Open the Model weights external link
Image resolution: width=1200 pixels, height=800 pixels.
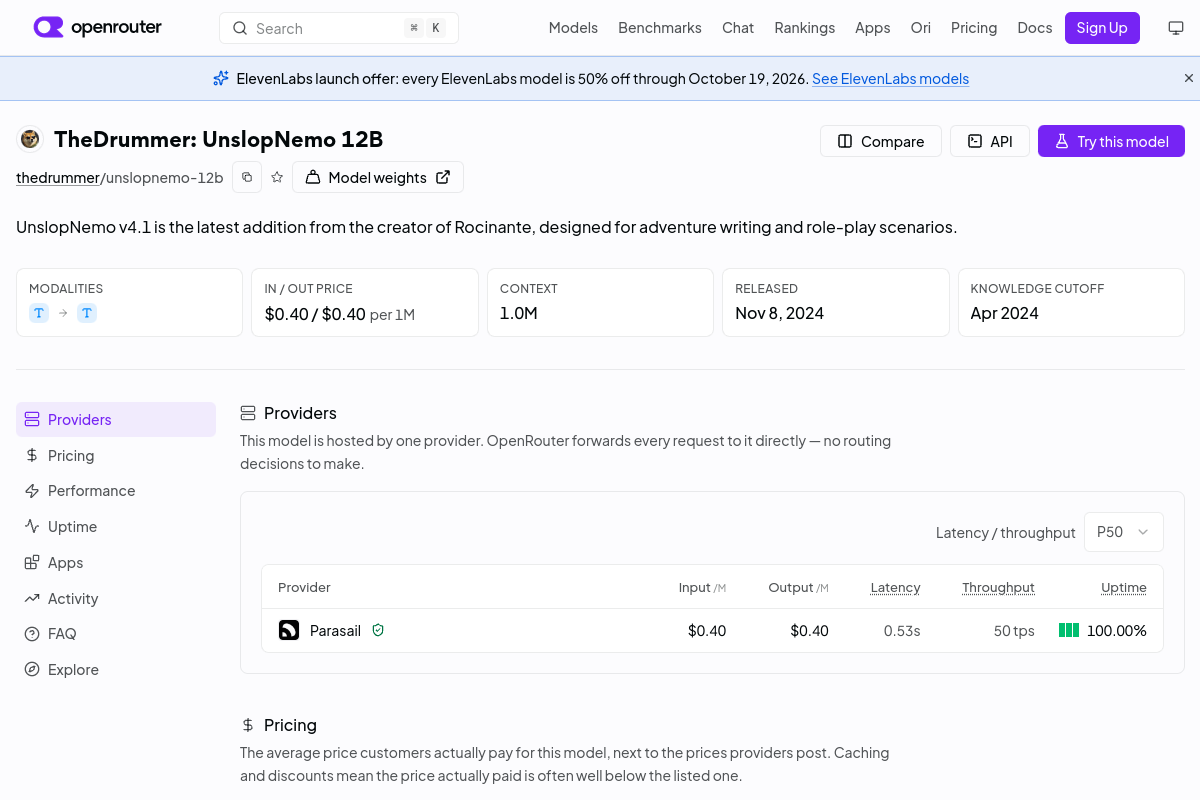[378, 177]
